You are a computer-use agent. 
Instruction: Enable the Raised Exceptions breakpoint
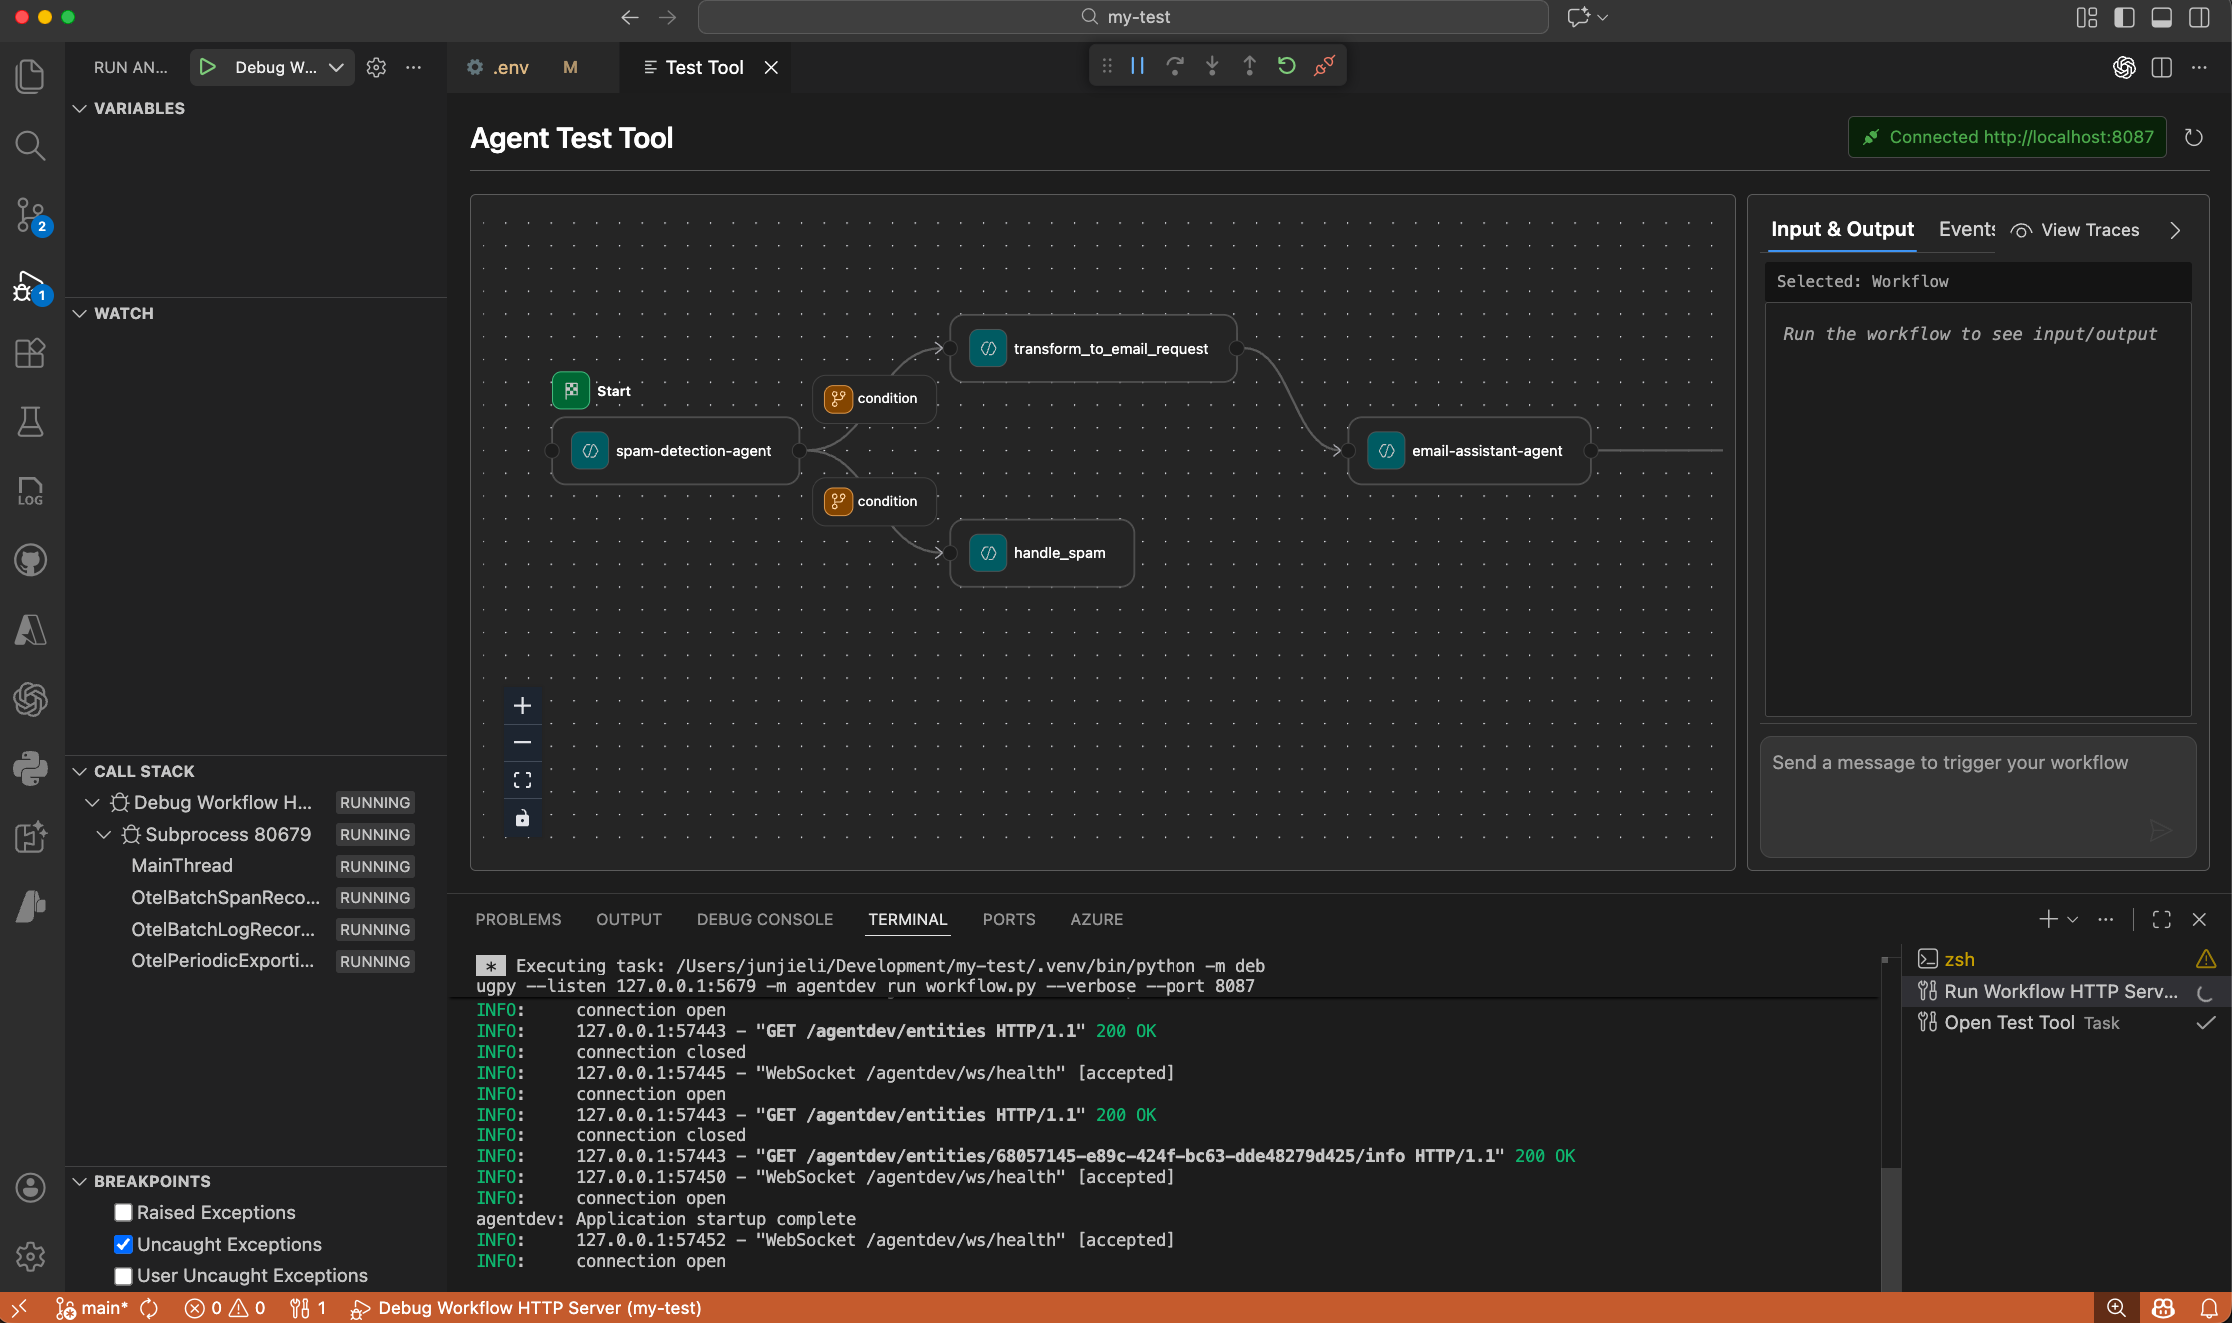click(x=123, y=1212)
